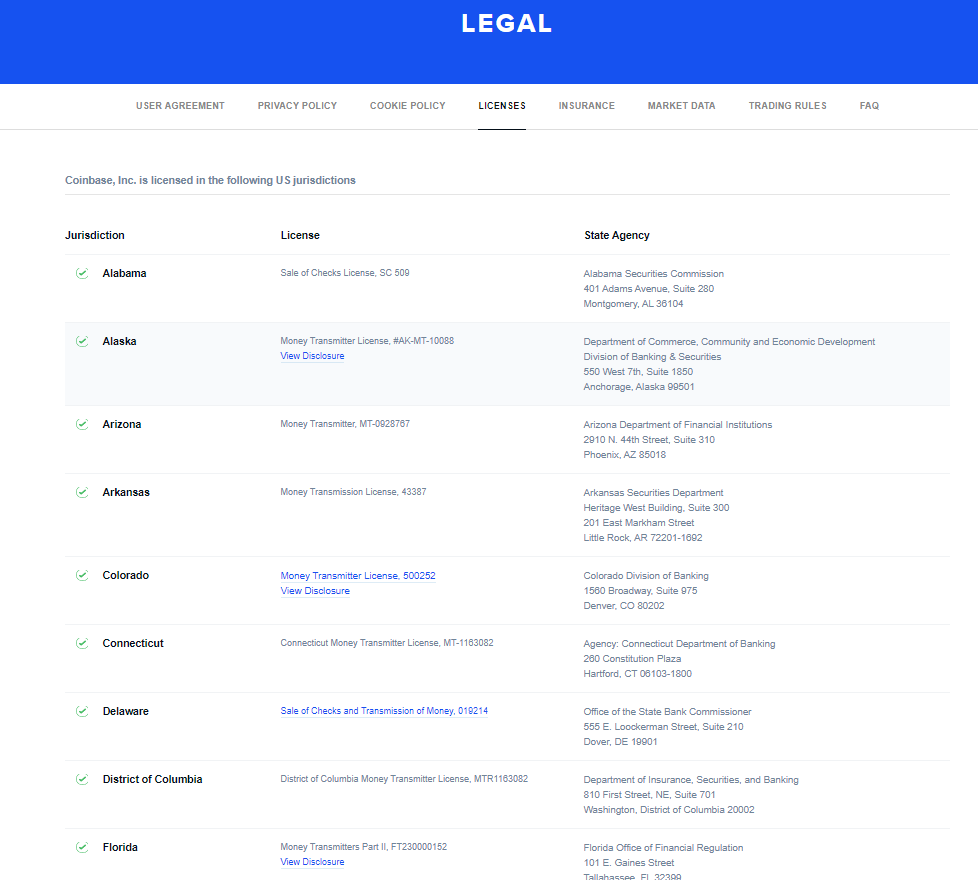This screenshot has width=978, height=880.
Task: Click the checkmark icon next to Arizona
Action: click(x=82, y=424)
